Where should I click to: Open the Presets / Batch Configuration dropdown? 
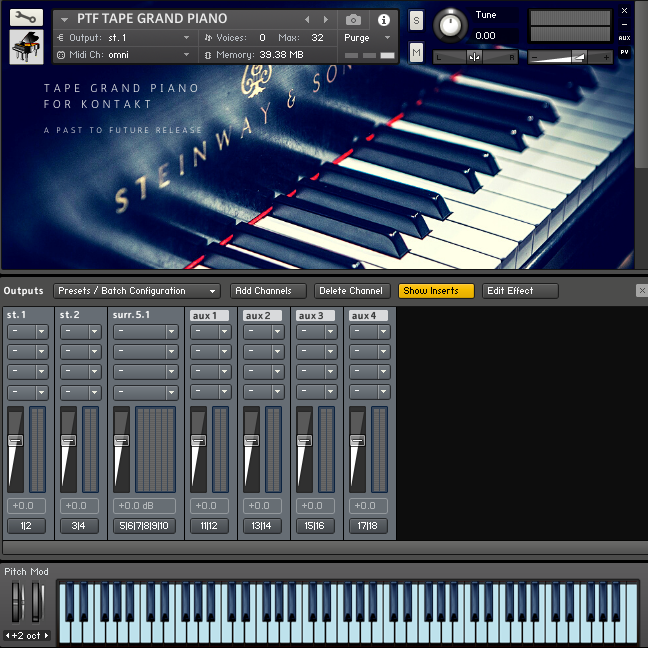pyautogui.click(x=136, y=291)
